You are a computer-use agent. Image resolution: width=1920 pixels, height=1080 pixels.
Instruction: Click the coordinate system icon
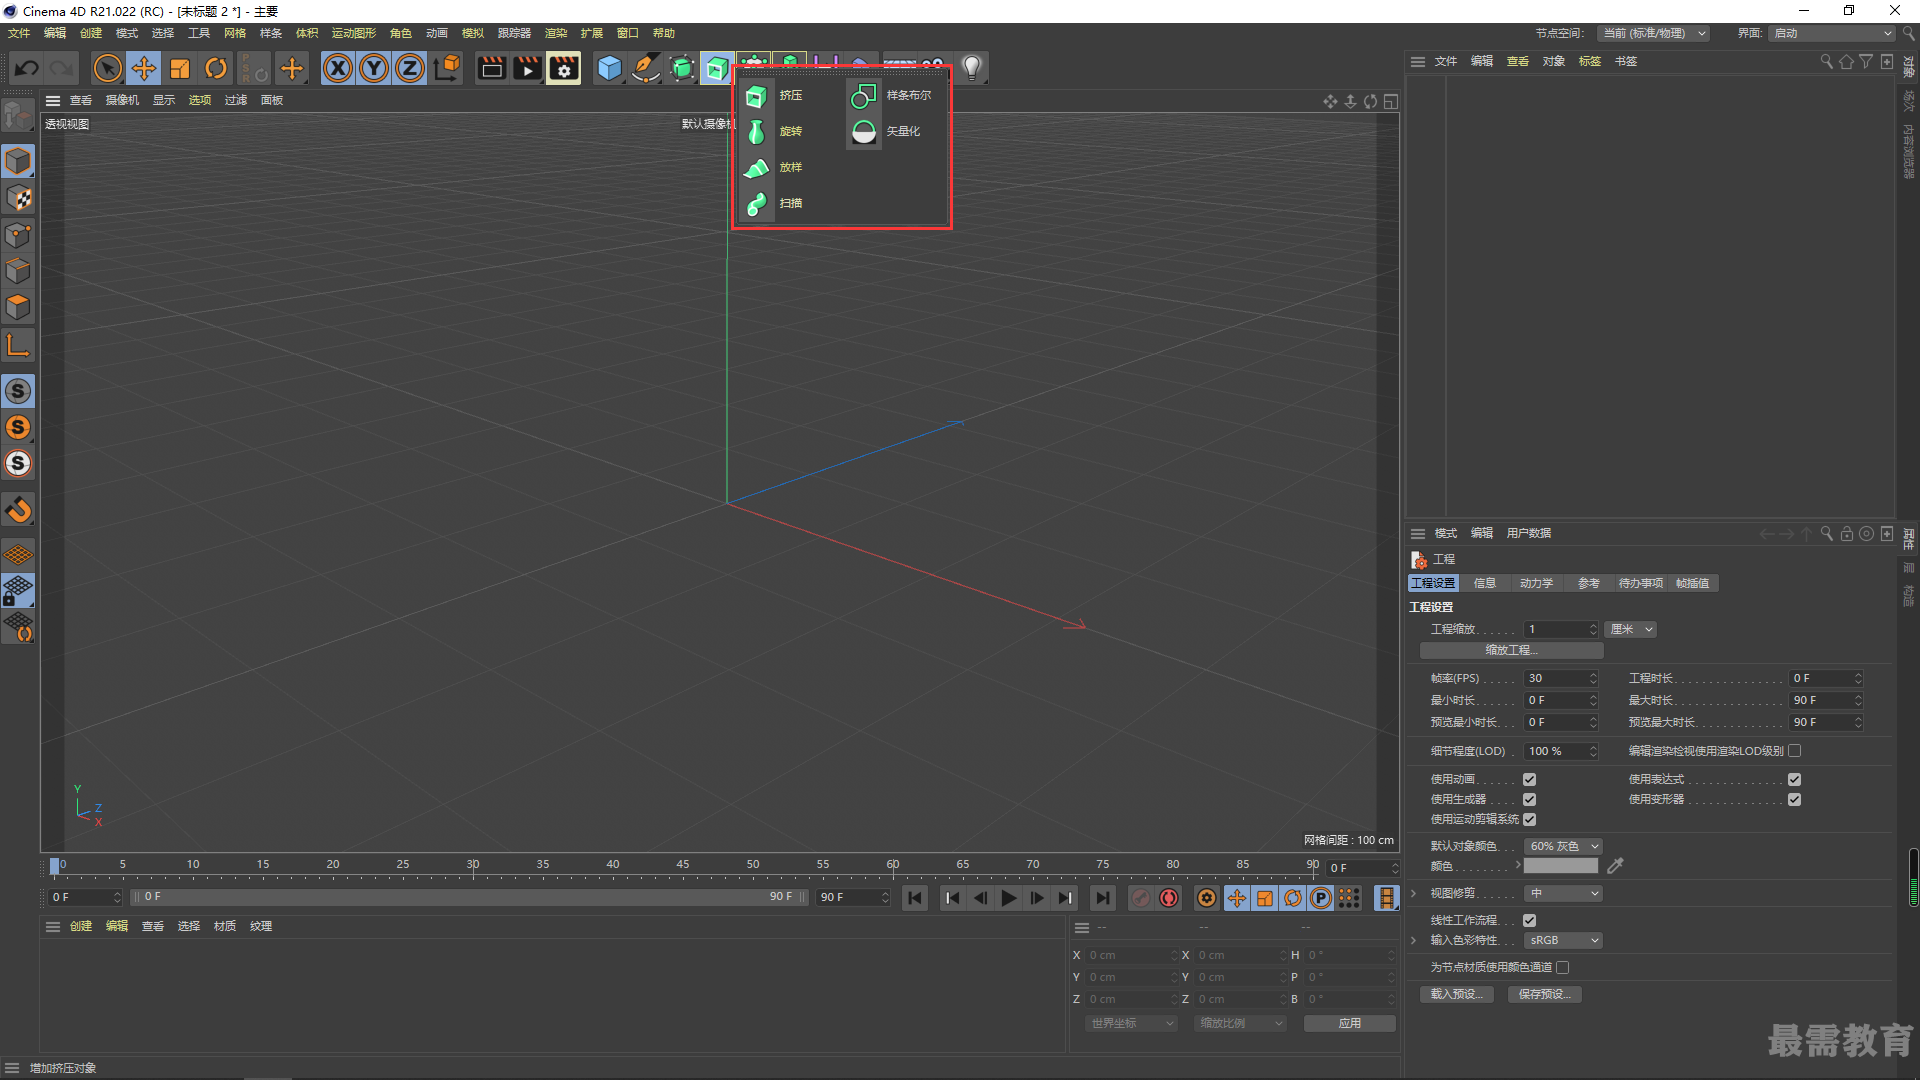tap(447, 68)
